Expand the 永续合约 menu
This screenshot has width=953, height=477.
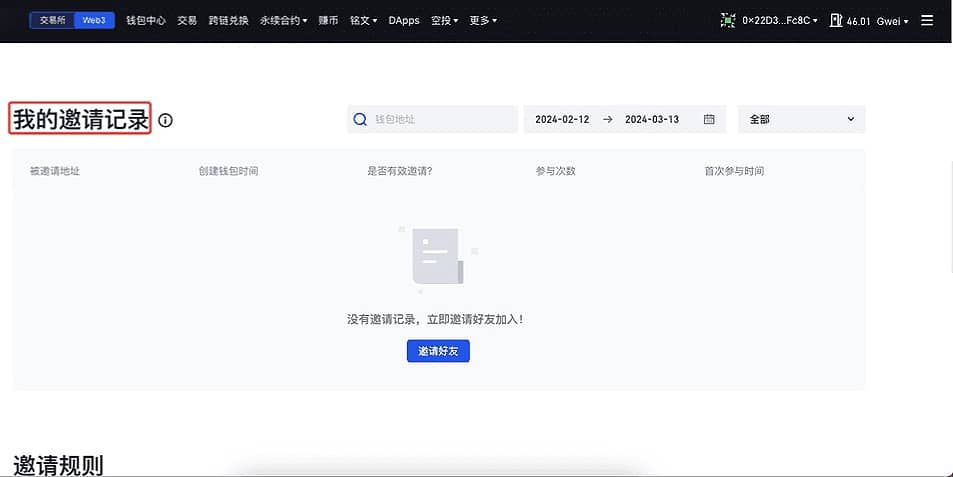[284, 20]
